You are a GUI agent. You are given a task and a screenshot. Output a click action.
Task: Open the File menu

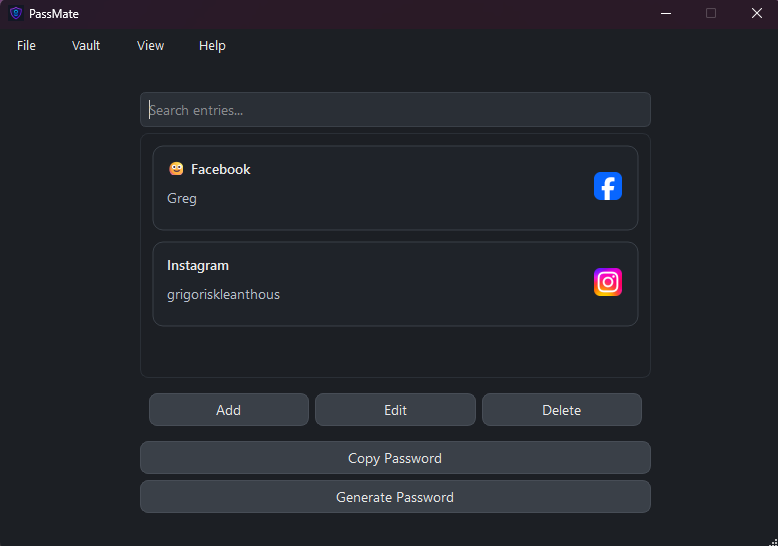click(x=26, y=46)
